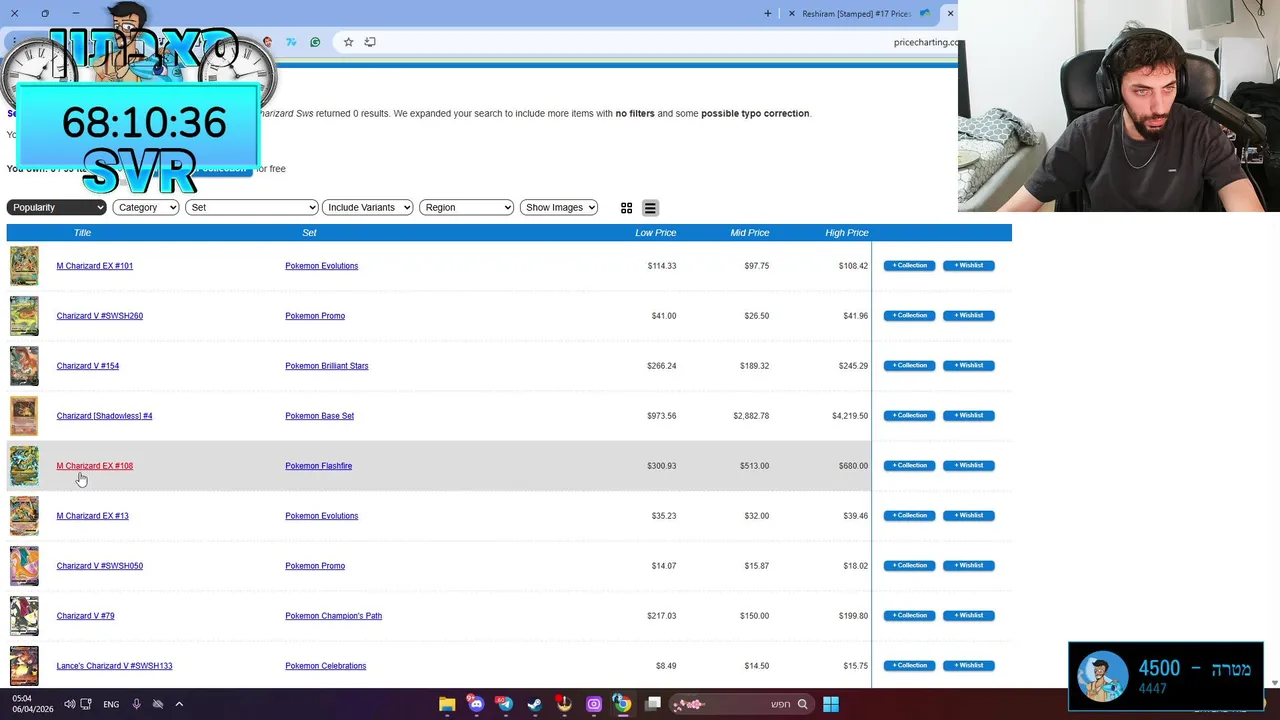Image resolution: width=1280 pixels, height=720 pixels.
Task: Sort by the Title column header
Action: point(82,233)
